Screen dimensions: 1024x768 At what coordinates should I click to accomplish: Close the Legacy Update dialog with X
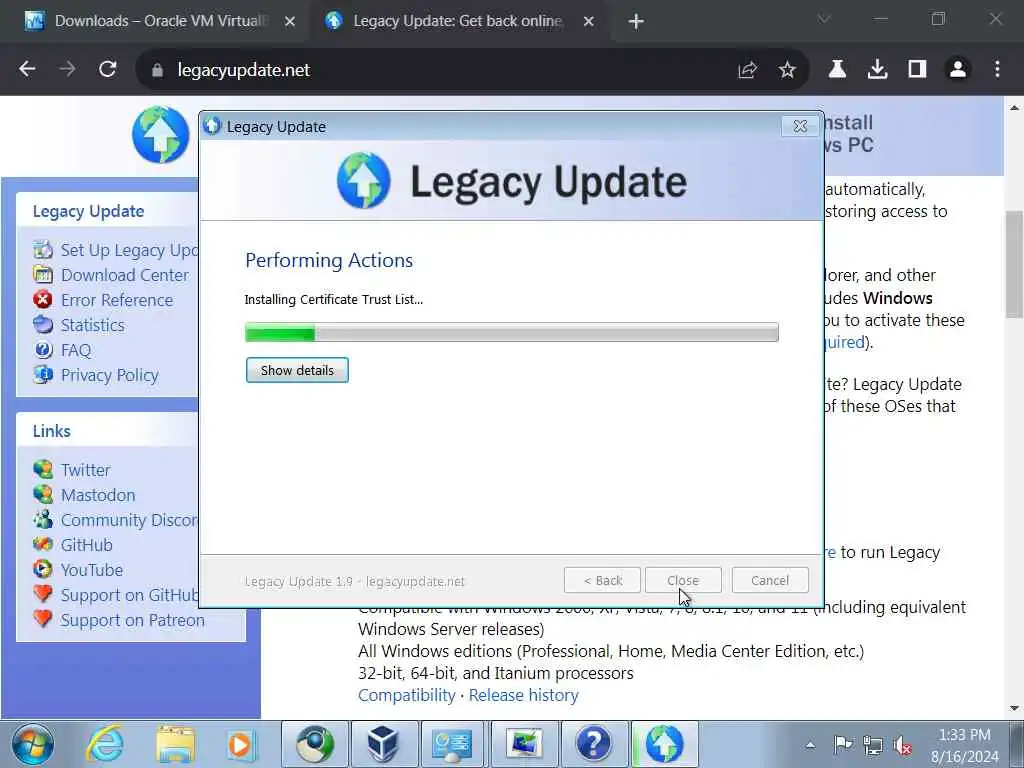800,126
